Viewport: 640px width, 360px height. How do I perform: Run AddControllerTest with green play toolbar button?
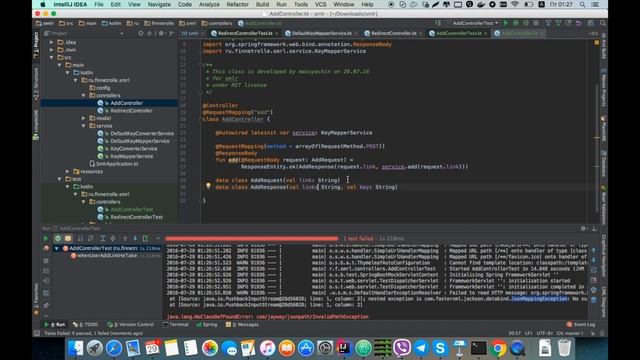click(506, 23)
